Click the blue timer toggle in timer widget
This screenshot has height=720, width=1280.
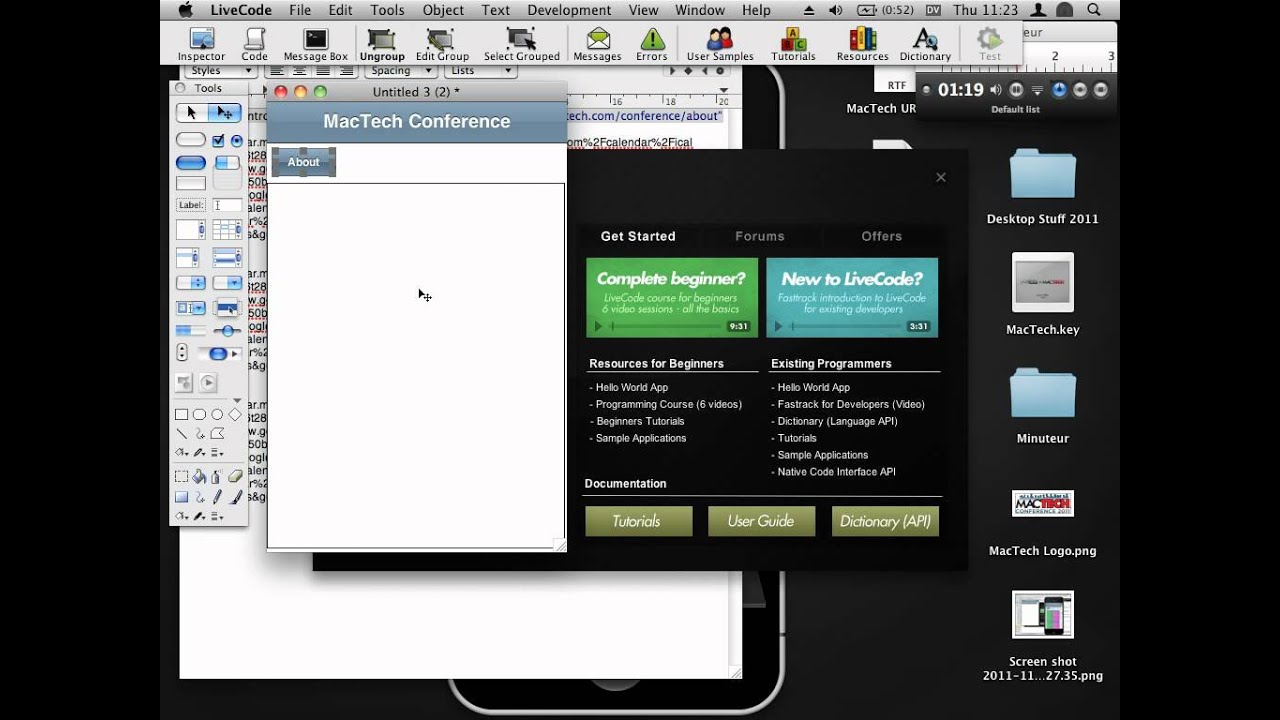tap(1059, 90)
